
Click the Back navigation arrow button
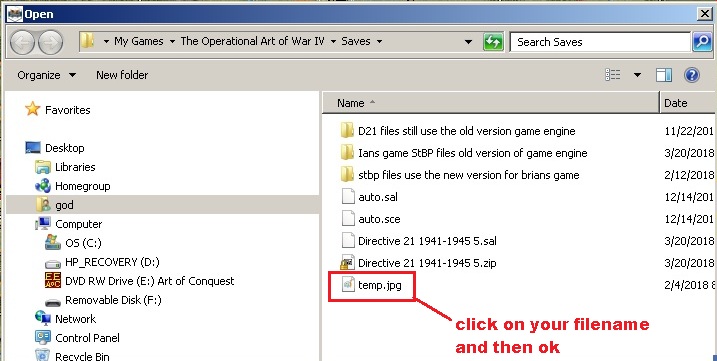[x=22, y=42]
